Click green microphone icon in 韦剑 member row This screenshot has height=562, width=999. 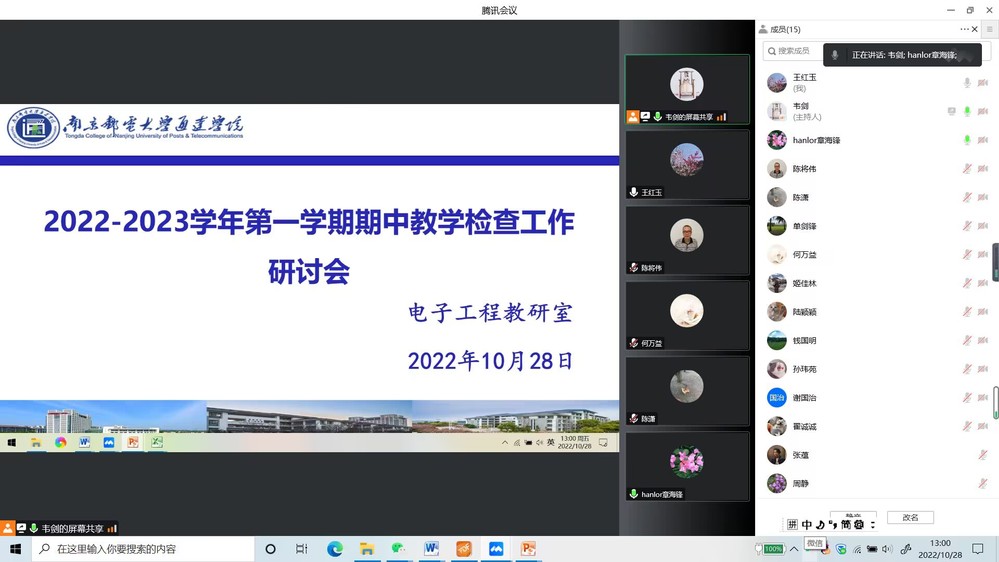coord(967,112)
